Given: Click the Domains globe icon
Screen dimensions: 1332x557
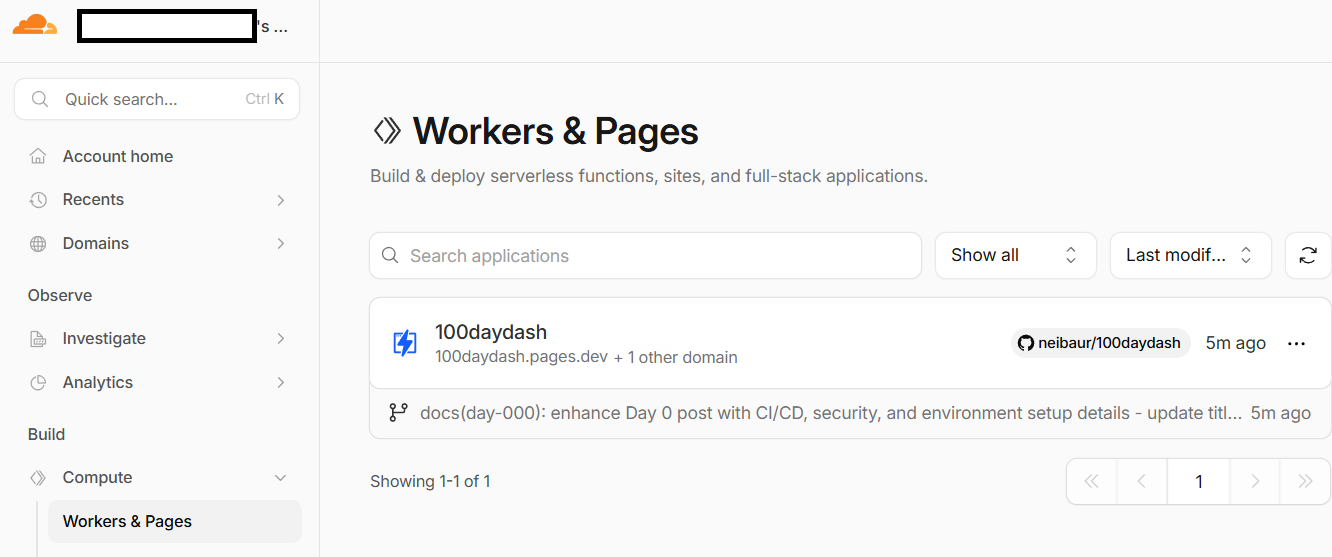Looking at the screenshot, I should point(38,244).
